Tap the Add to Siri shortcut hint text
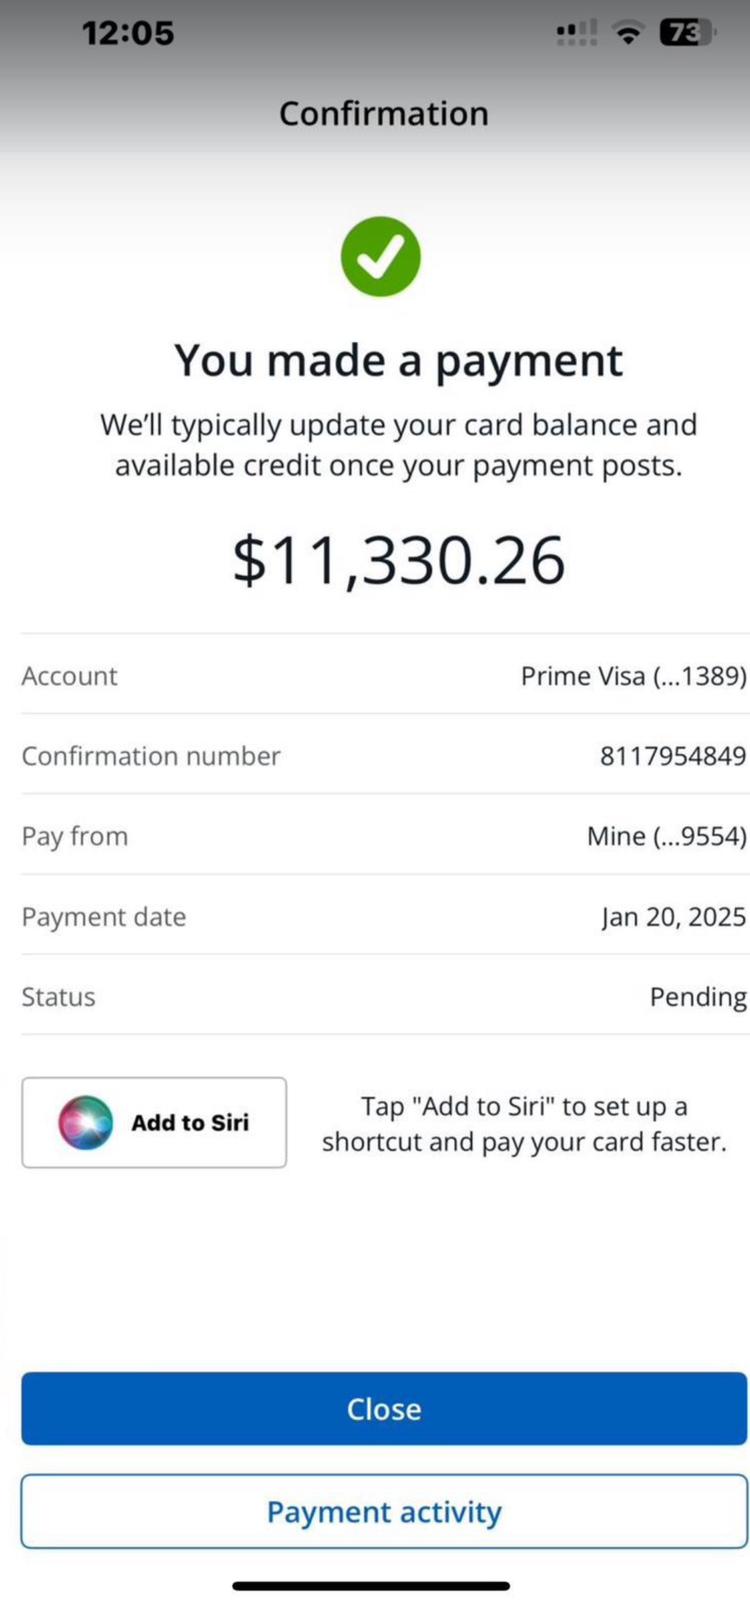The width and height of the screenshot is (750, 1600). tap(524, 1123)
